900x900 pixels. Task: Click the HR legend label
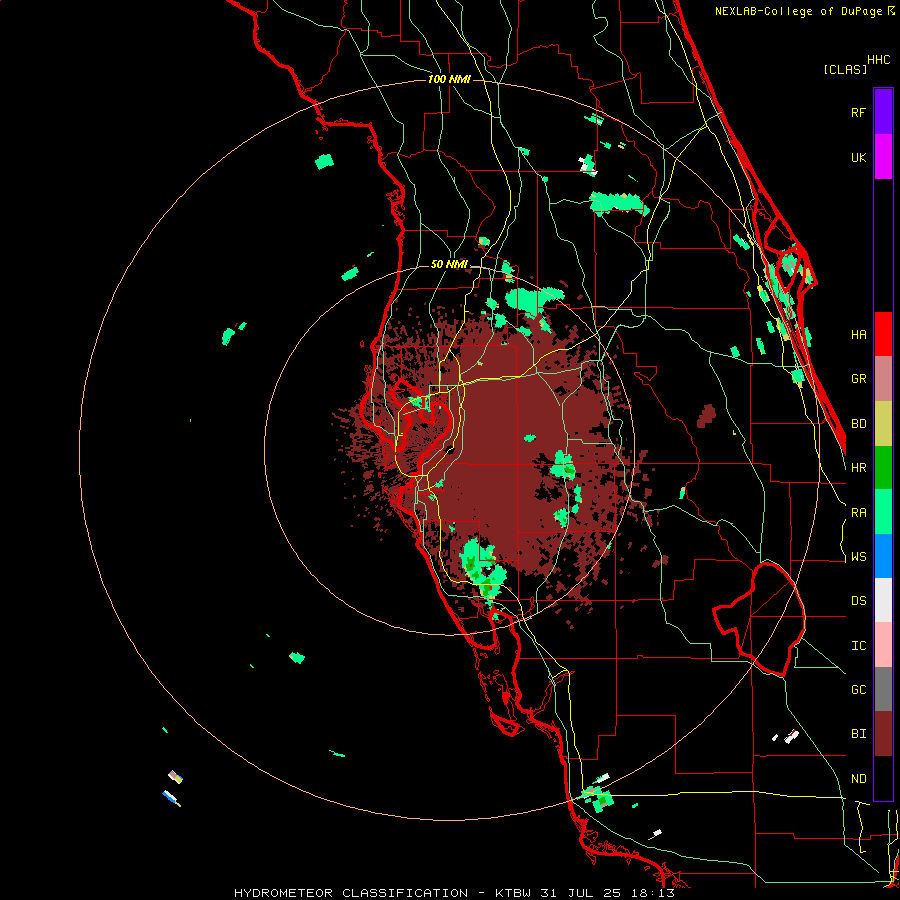click(x=858, y=468)
